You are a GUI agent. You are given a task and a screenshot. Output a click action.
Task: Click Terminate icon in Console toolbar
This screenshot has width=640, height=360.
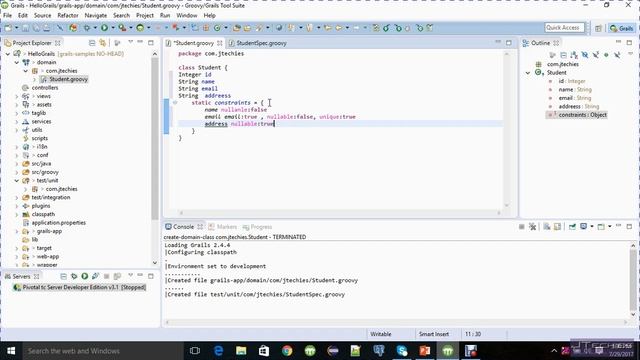pyautogui.click(x=522, y=227)
